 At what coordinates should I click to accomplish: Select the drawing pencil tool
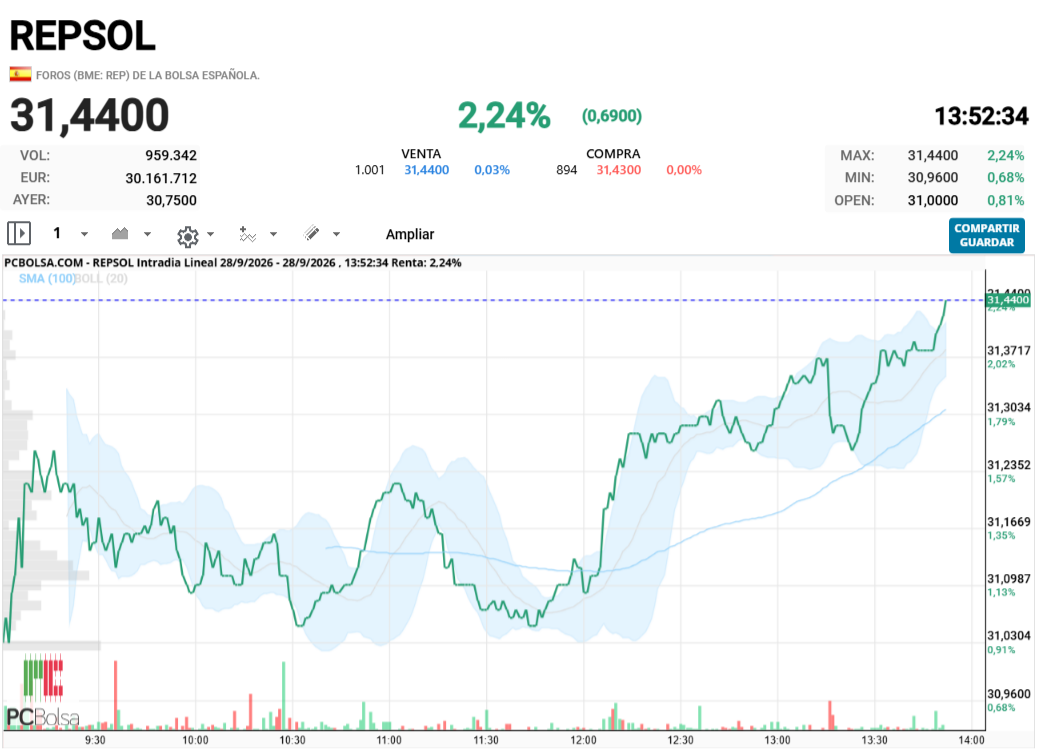click(311, 233)
